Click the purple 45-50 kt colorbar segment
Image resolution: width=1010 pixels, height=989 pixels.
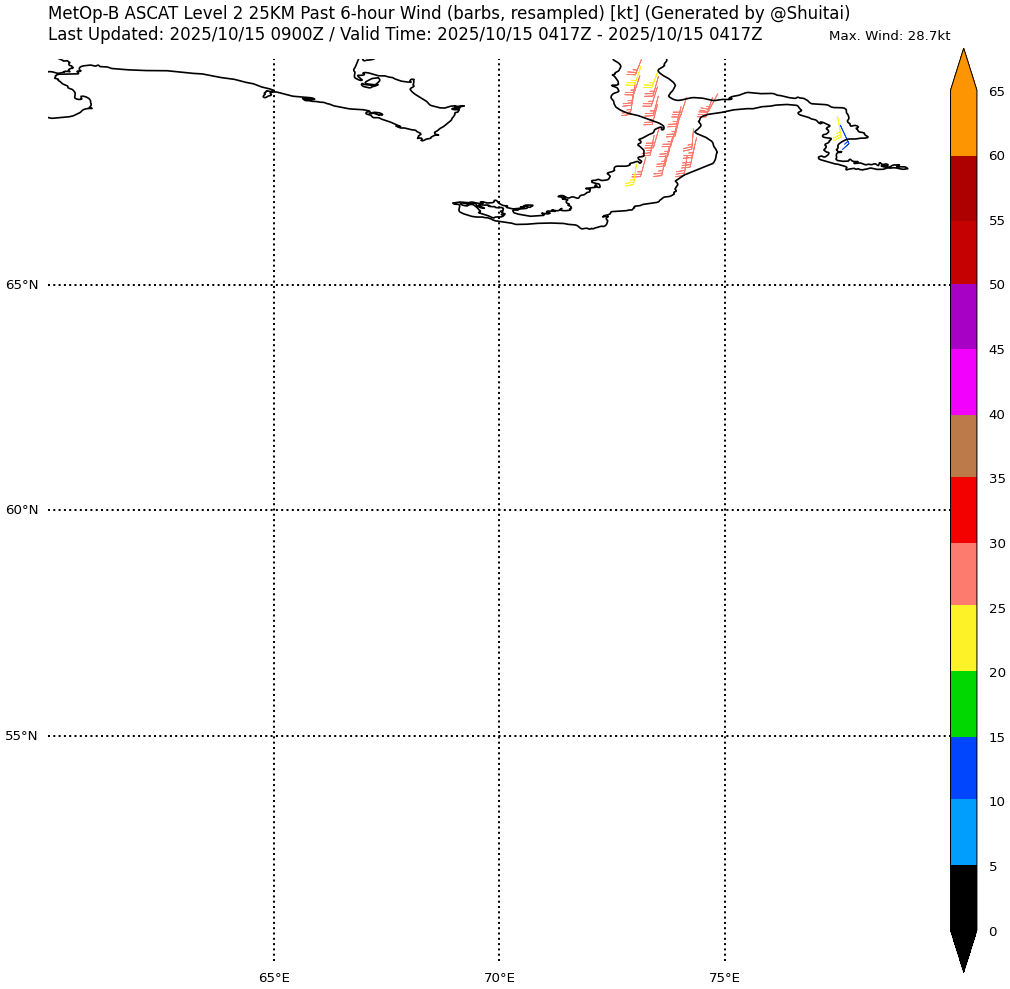(x=963, y=317)
